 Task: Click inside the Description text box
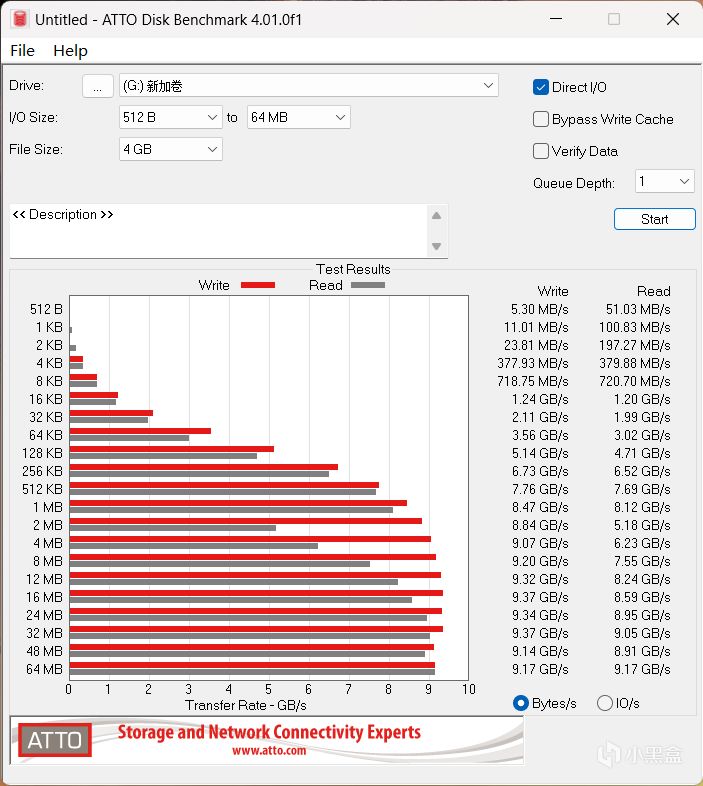coord(218,231)
